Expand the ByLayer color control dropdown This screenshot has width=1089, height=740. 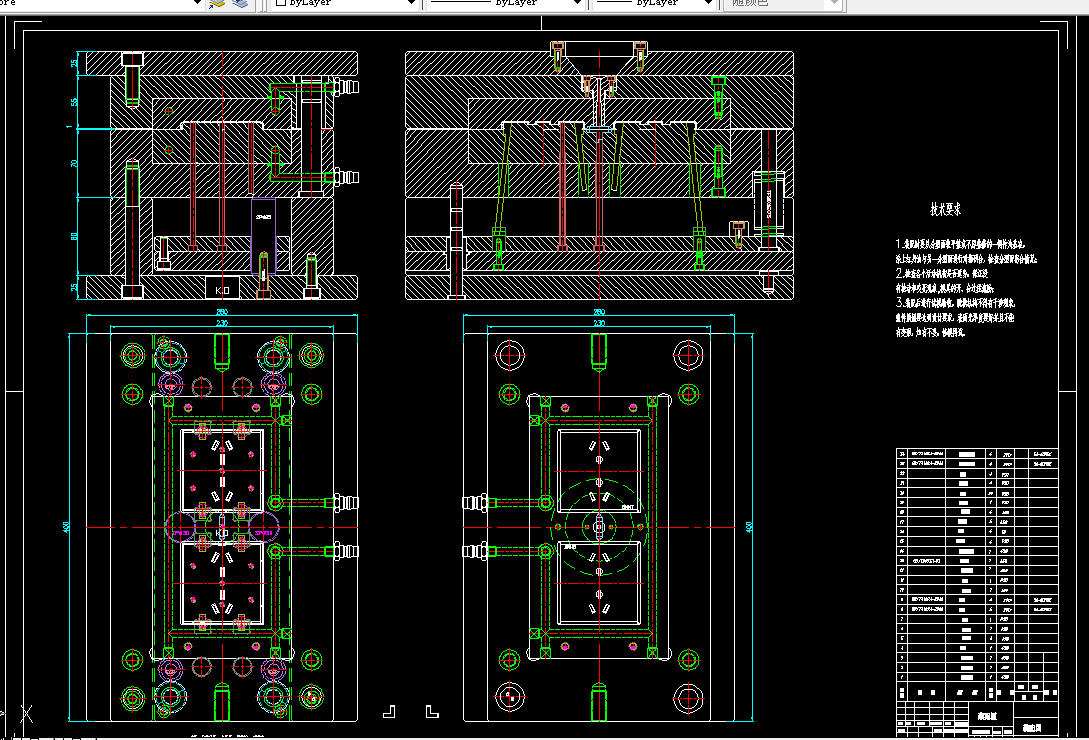point(410,4)
